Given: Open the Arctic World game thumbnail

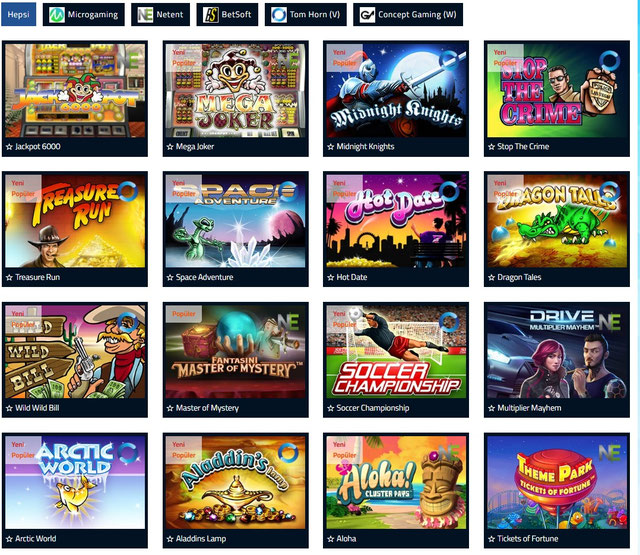Looking at the screenshot, I should click(75, 482).
